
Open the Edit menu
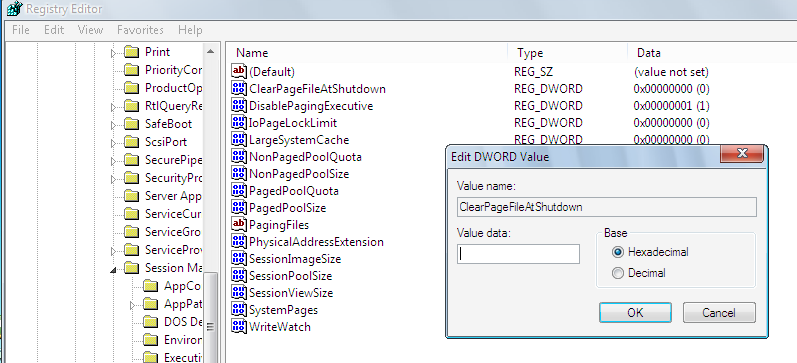tap(54, 30)
